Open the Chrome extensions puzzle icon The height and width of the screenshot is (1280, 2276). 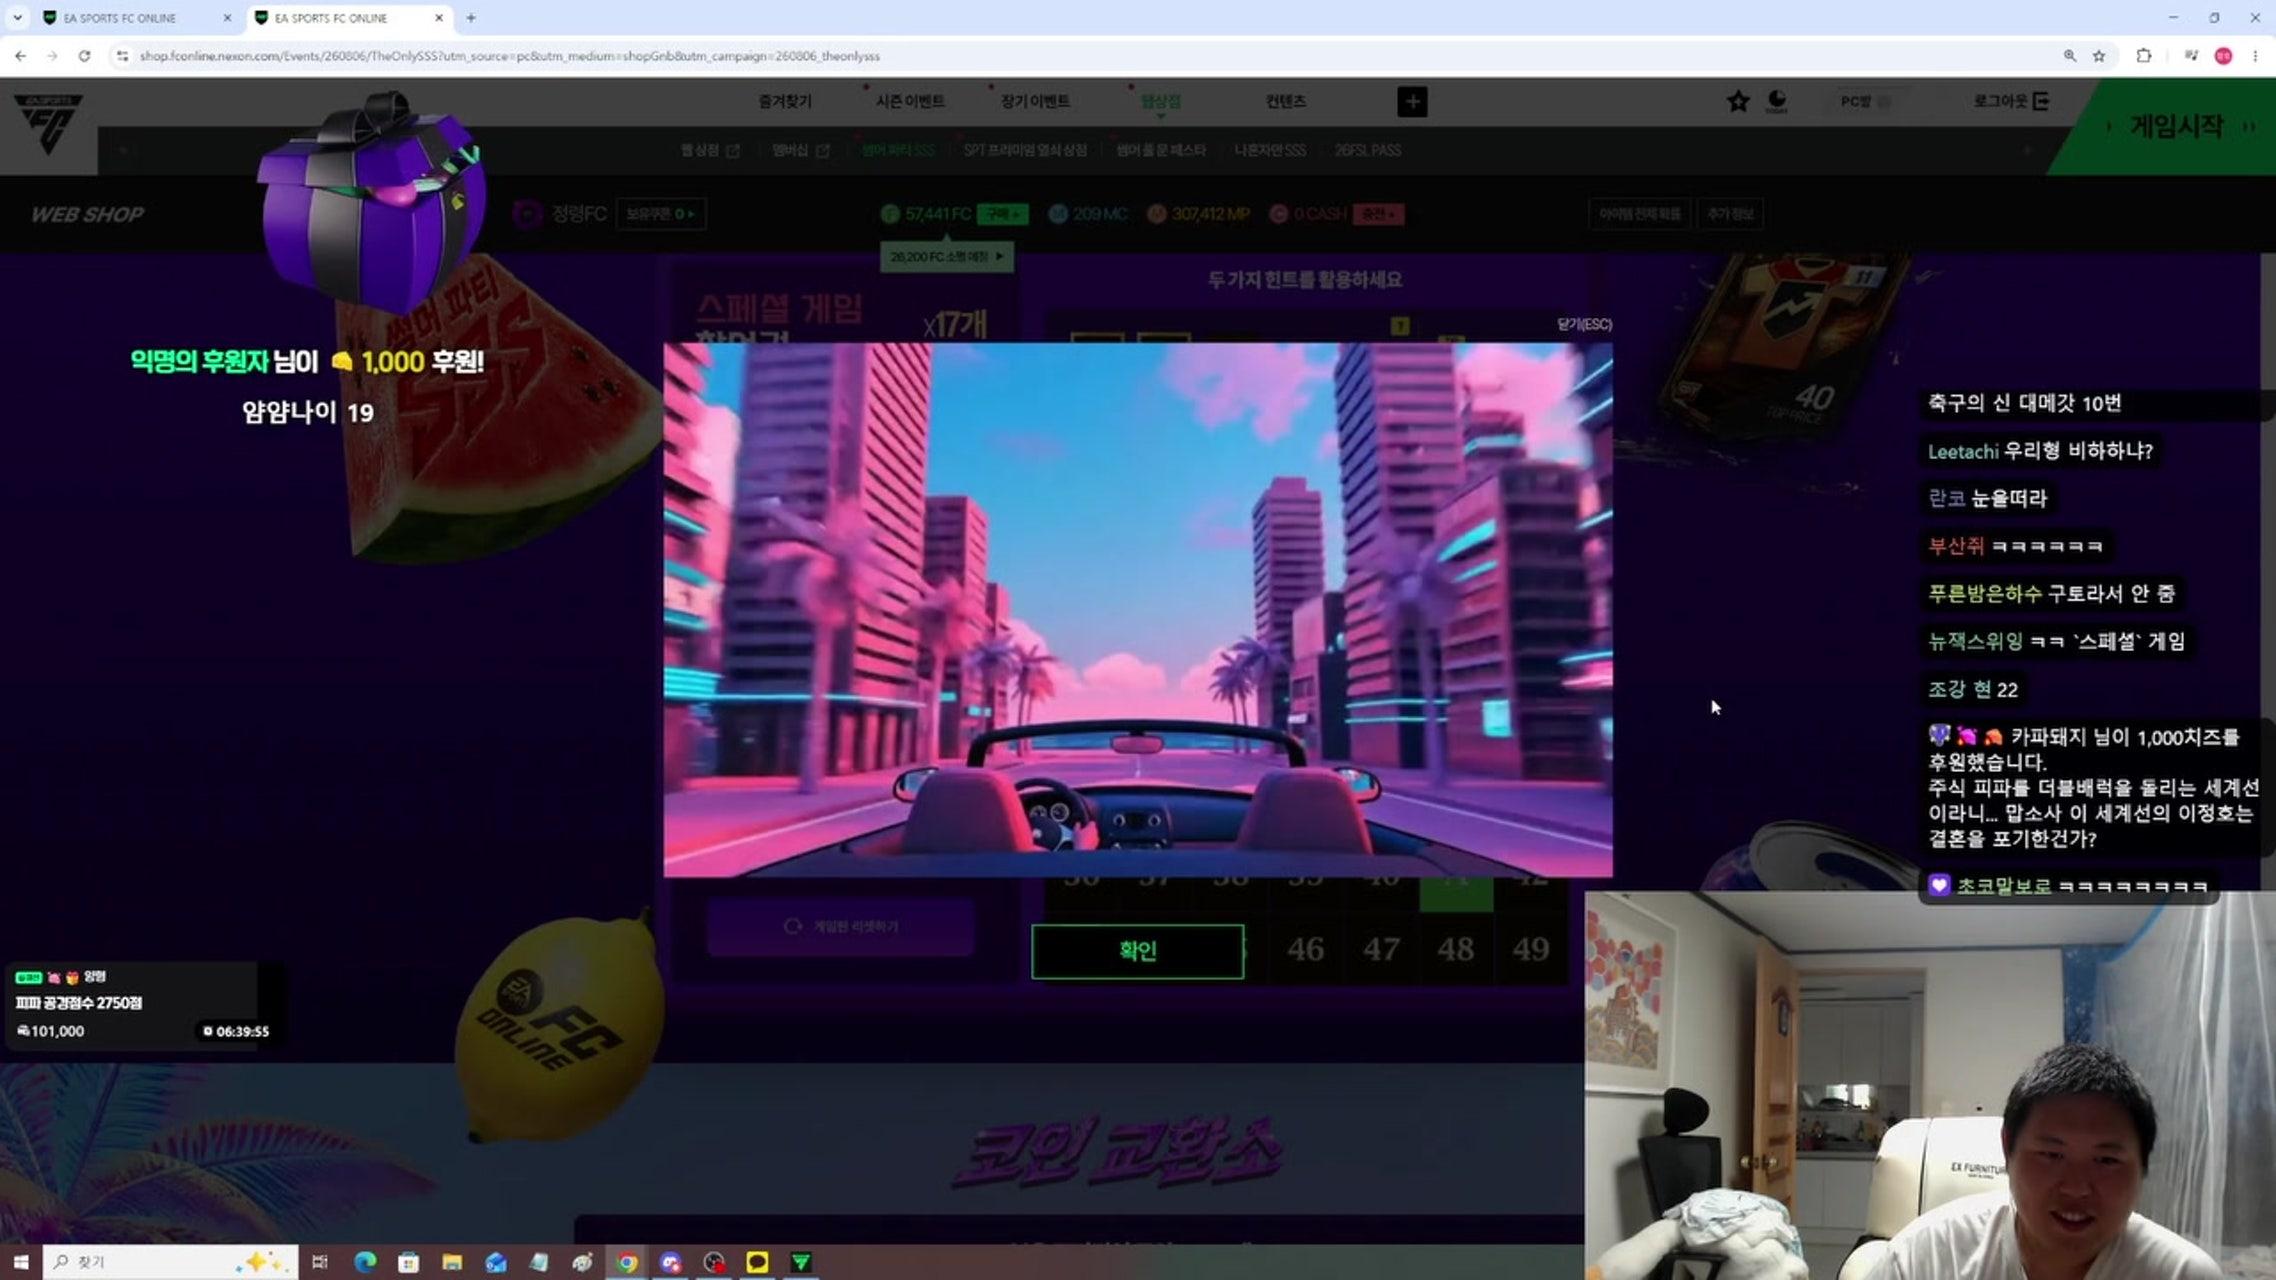click(x=2144, y=56)
